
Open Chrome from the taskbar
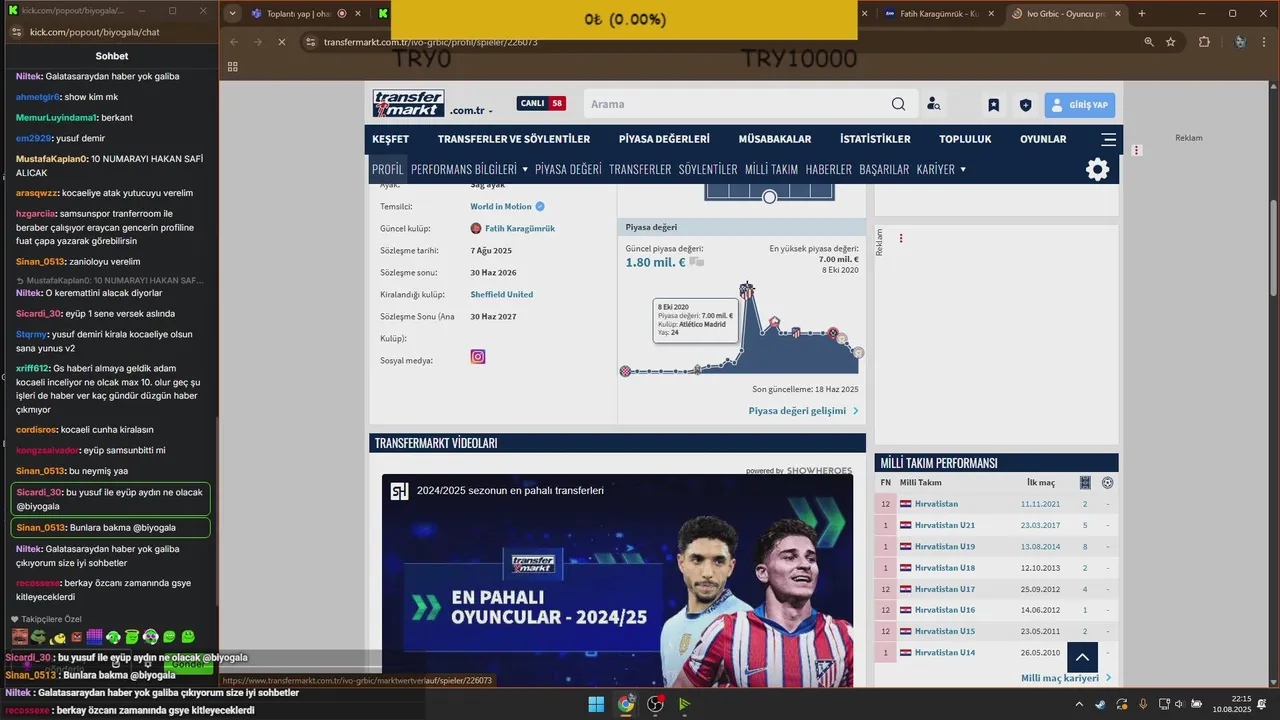(626, 704)
